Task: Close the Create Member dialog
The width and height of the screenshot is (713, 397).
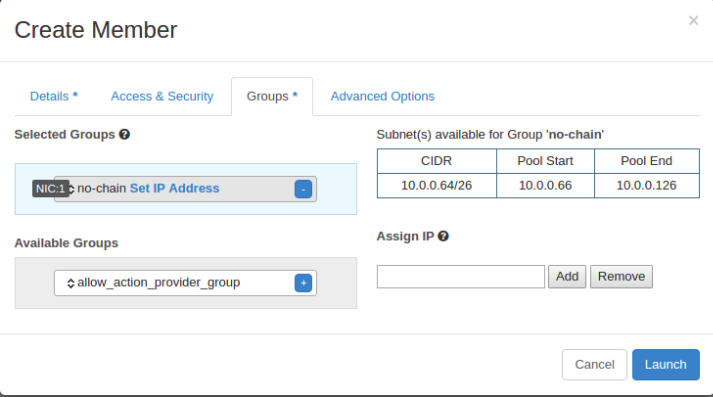Action: pyautogui.click(x=693, y=20)
